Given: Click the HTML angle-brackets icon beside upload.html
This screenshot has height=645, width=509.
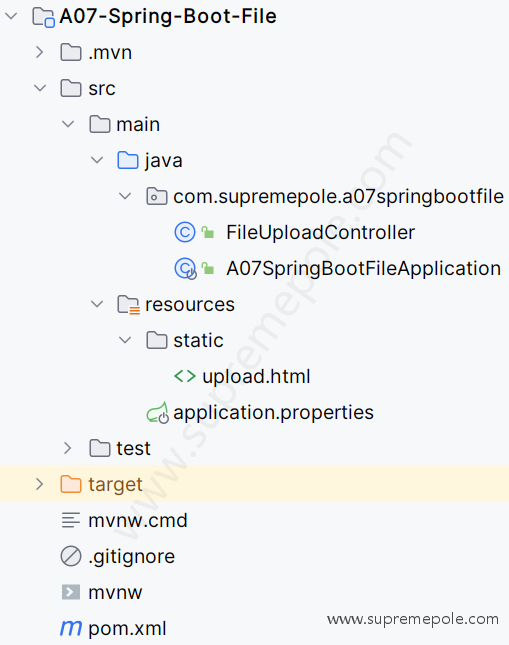Looking at the screenshot, I should pos(185,376).
